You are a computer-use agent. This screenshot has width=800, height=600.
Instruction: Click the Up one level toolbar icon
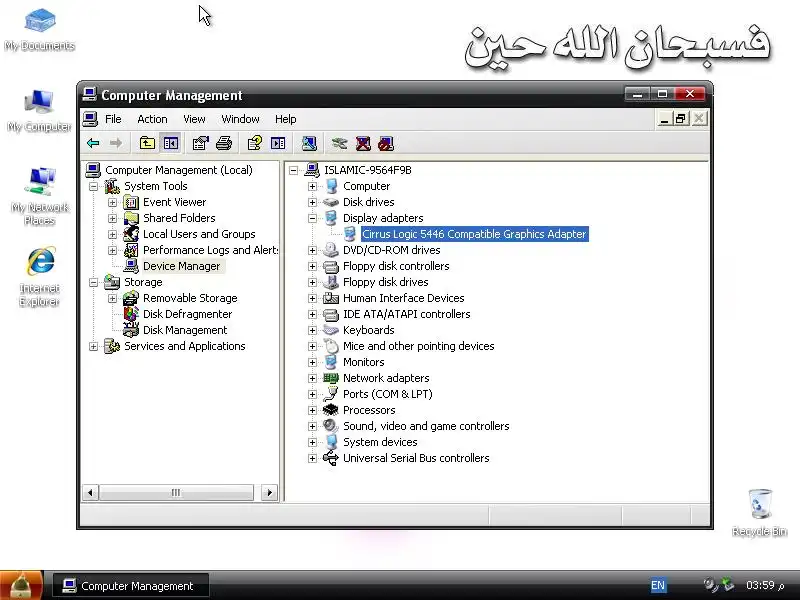pos(147,143)
